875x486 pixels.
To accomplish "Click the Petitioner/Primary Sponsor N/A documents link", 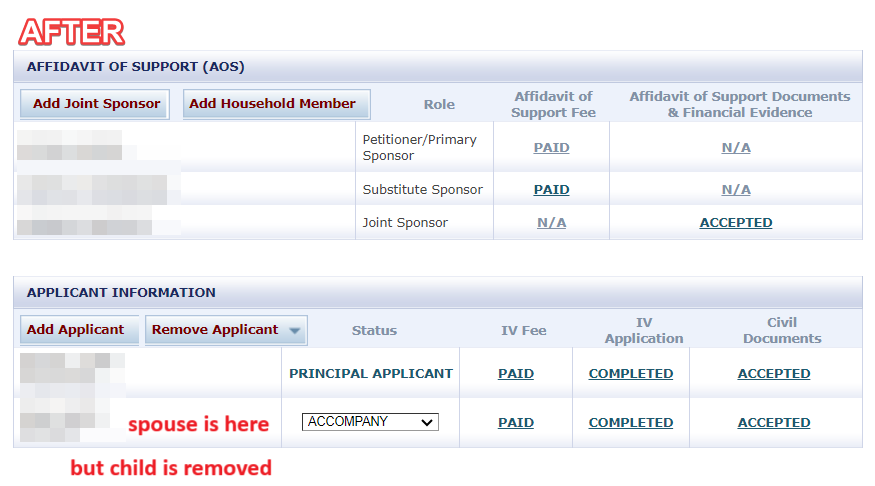I will tap(735, 148).
